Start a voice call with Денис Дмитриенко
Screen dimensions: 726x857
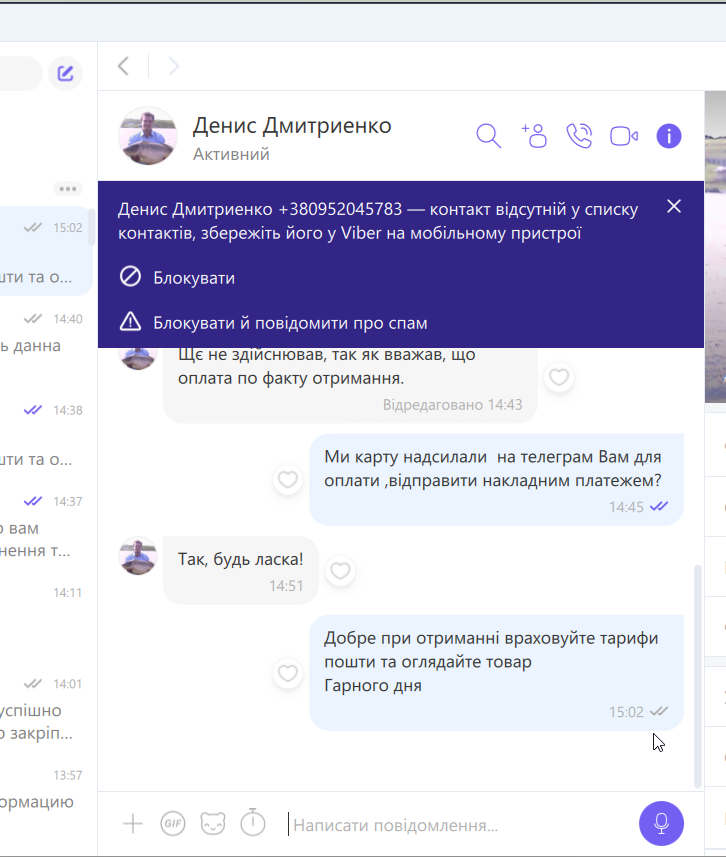click(x=579, y=136)
